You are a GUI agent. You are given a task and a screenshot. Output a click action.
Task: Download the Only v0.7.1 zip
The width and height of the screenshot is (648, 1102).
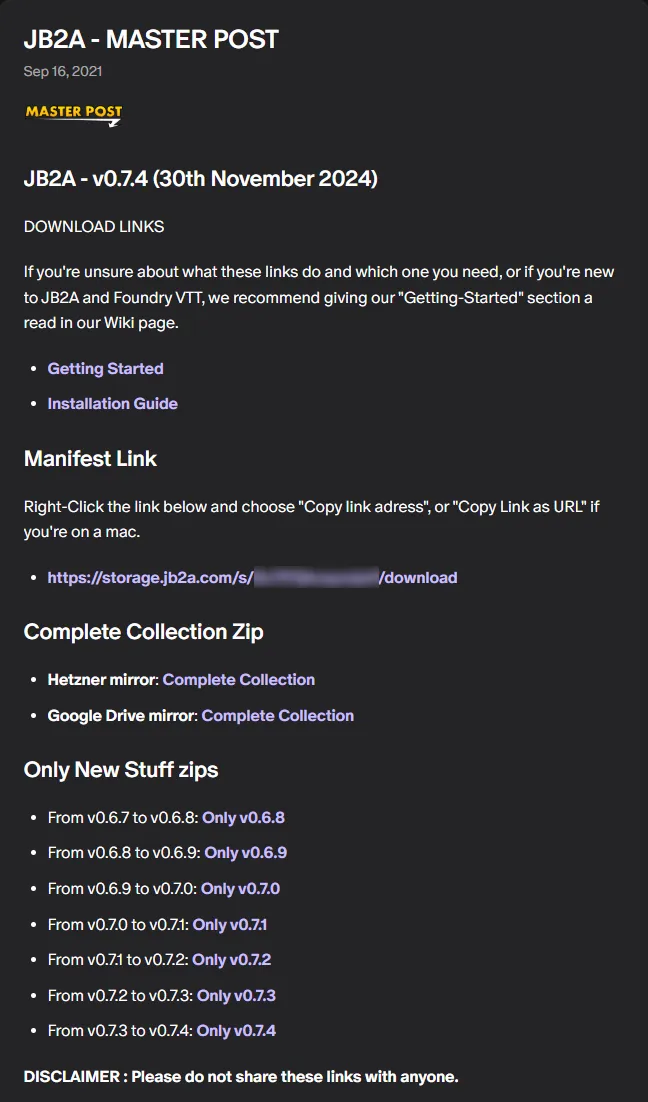(x=230, y=924)
